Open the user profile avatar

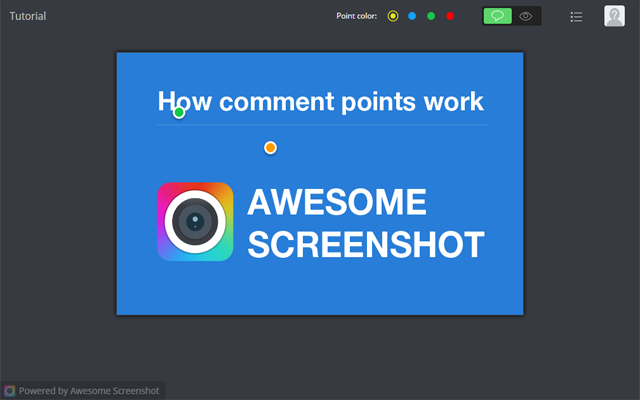(x=614, y=16)
